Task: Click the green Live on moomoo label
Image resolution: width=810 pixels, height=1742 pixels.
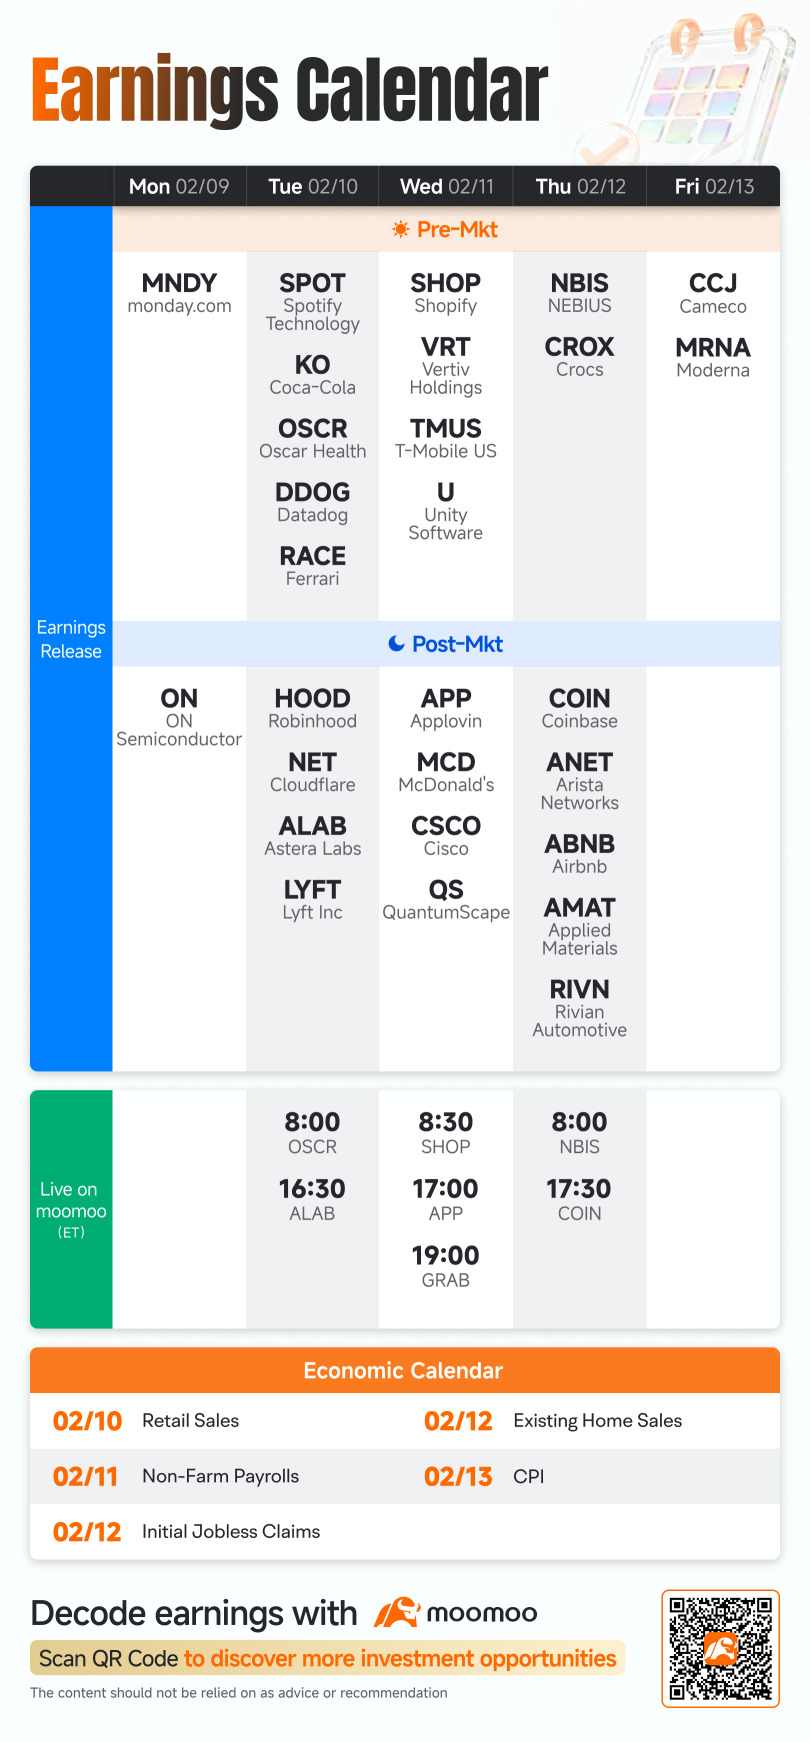Action: (71, 1209)
